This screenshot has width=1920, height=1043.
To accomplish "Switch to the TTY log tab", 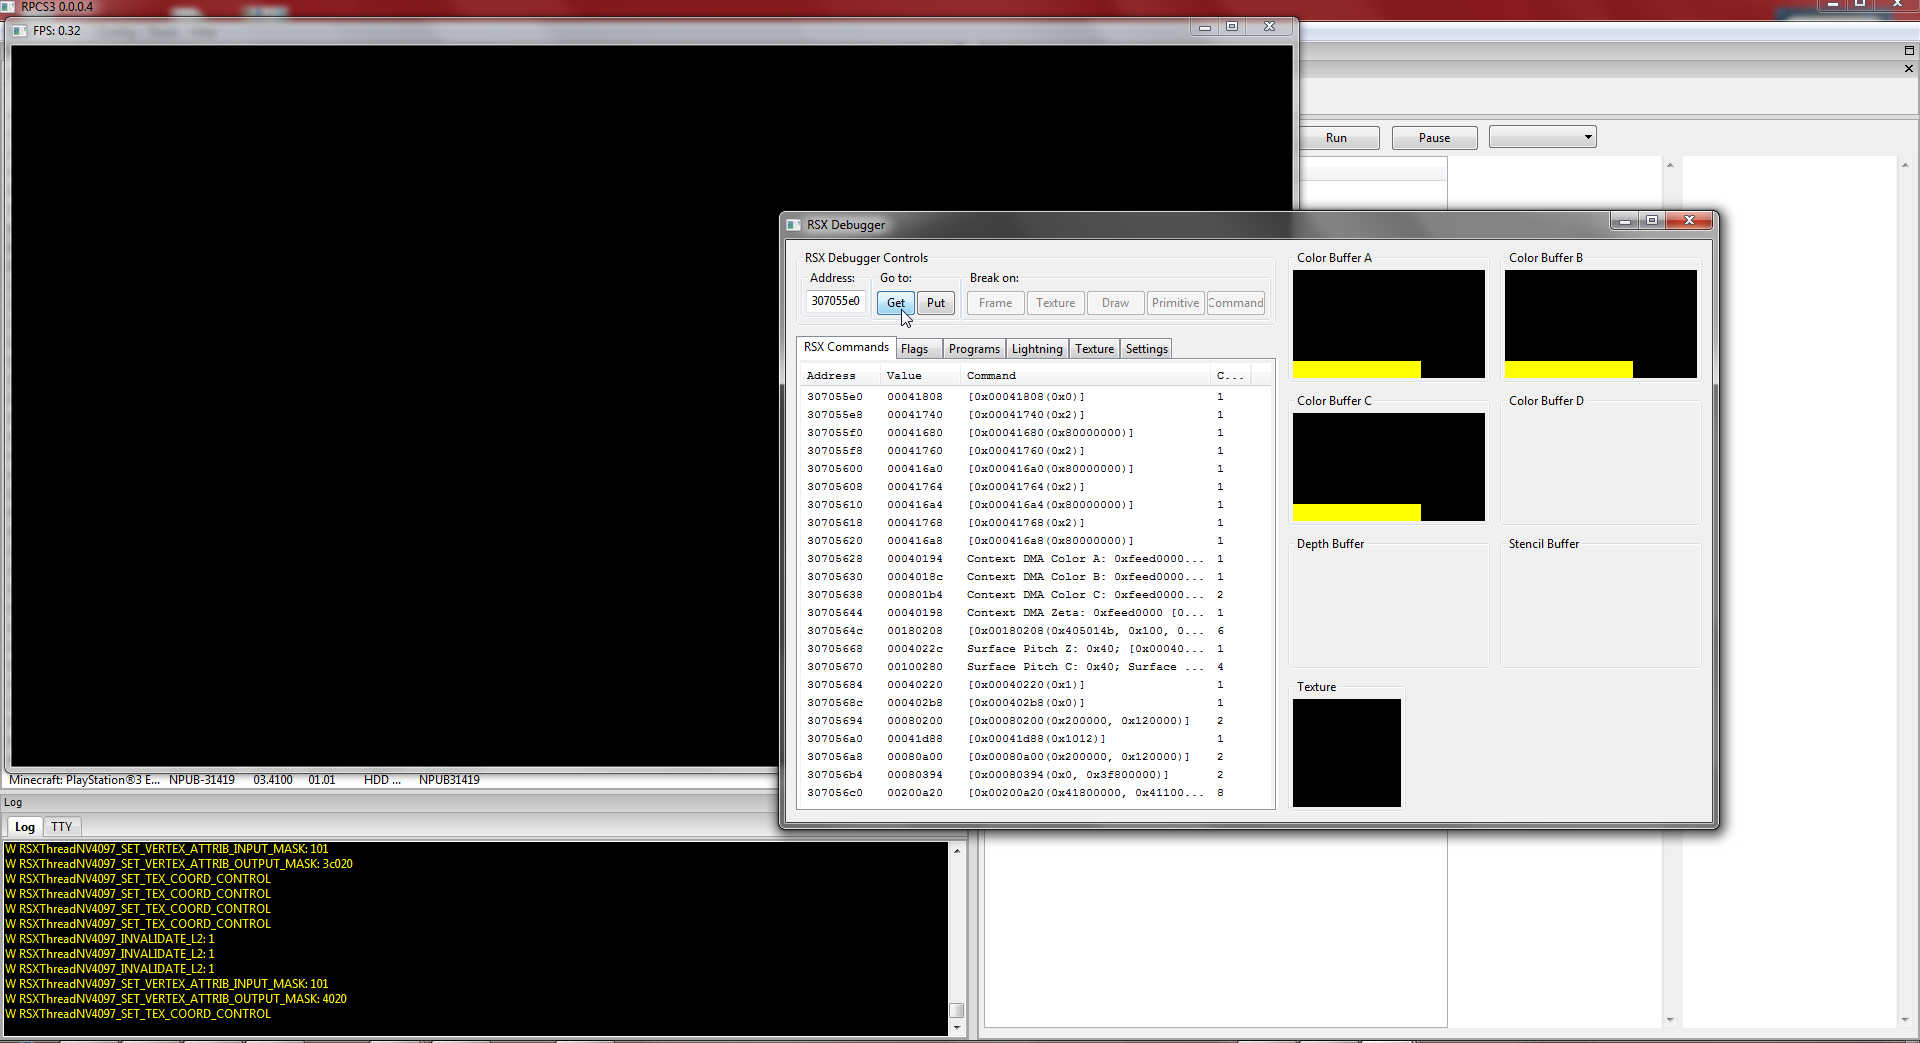I will click(x=62, y=827).
